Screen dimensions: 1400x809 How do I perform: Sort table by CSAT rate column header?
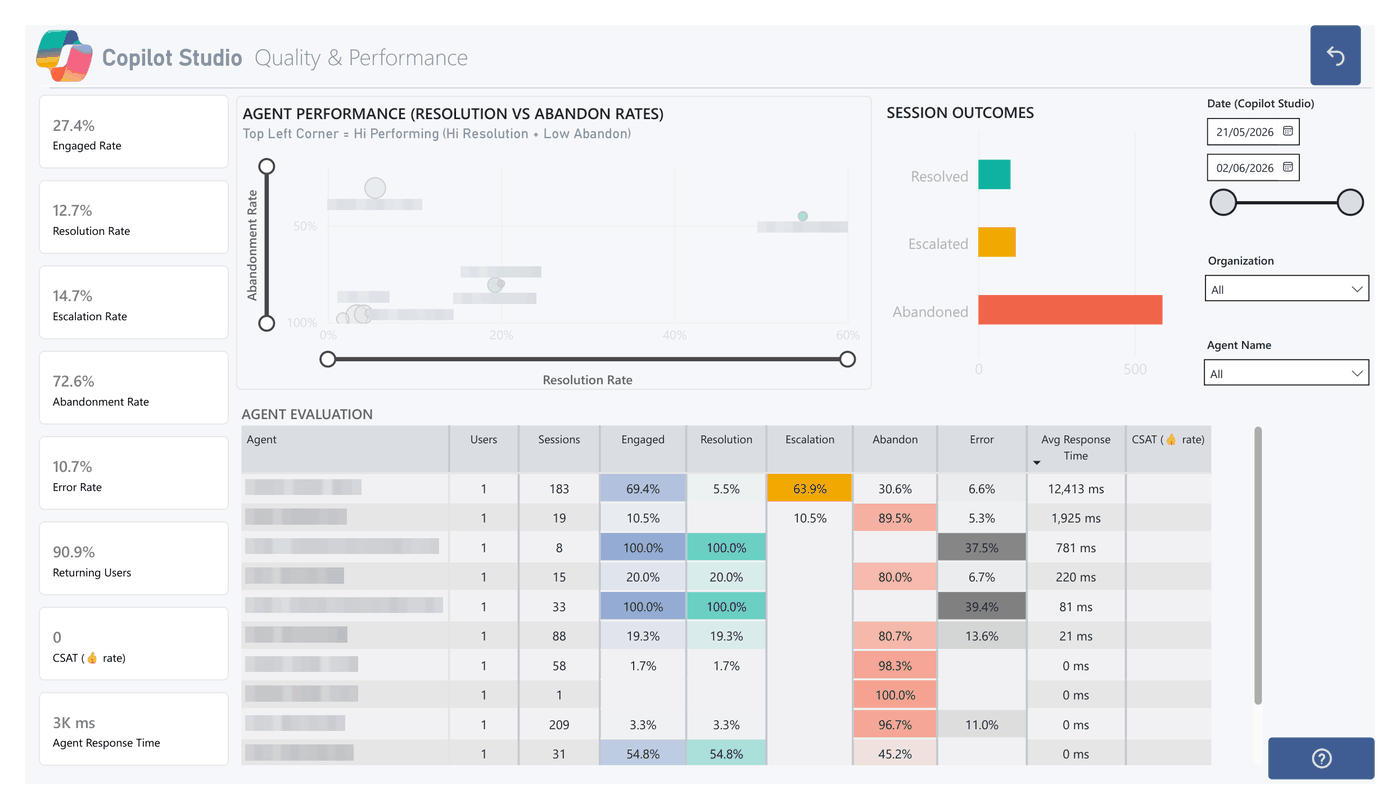pos(1168,449)
